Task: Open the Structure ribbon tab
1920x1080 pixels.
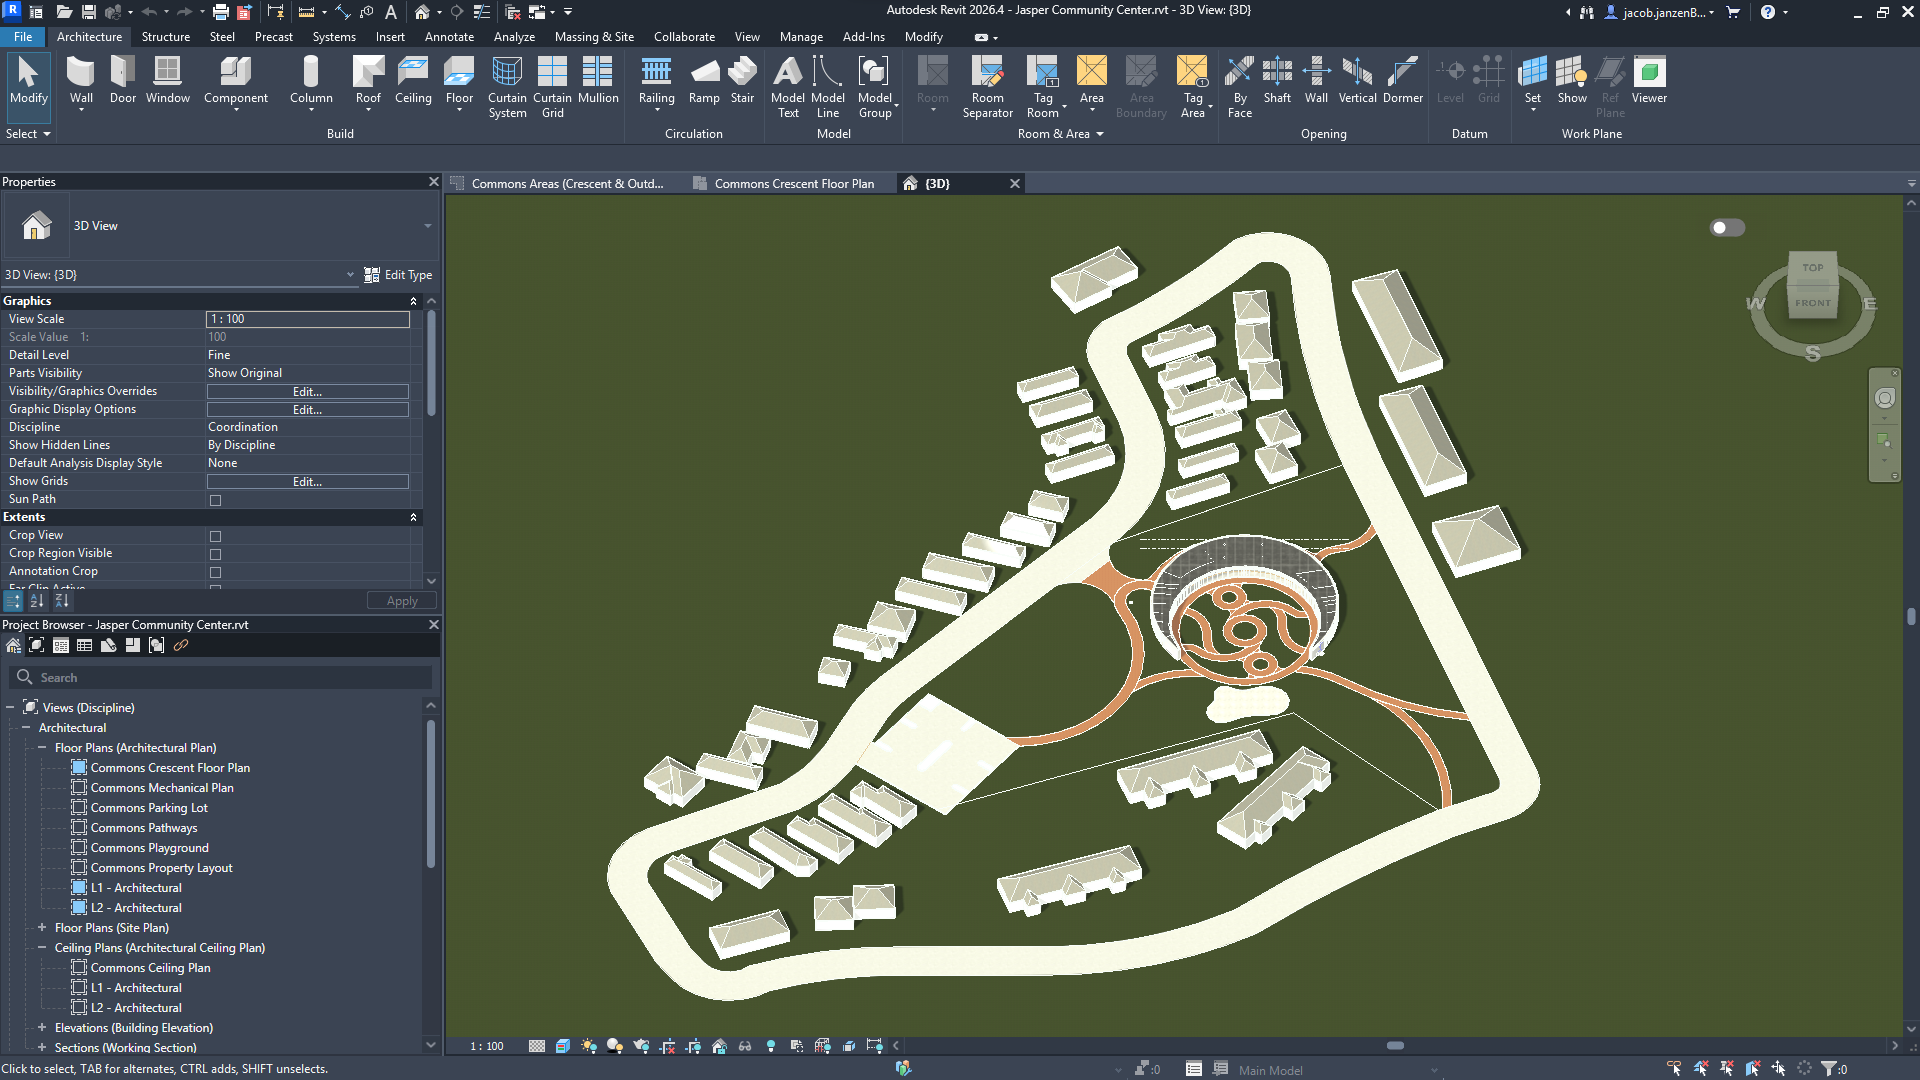Action: [x=165, y=37]
